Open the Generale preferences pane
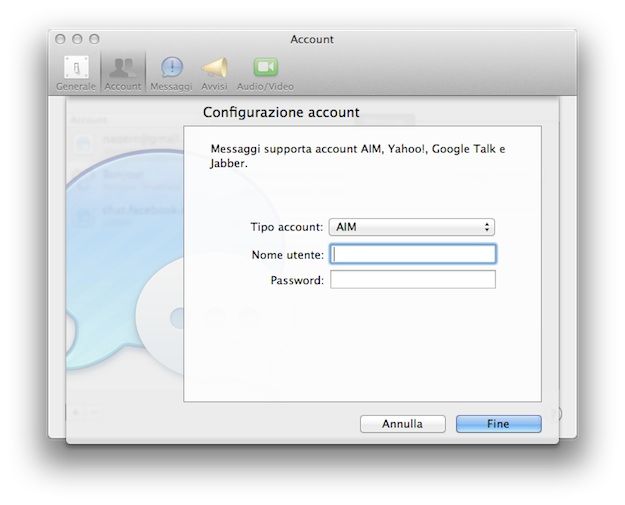 coord(76,73)
